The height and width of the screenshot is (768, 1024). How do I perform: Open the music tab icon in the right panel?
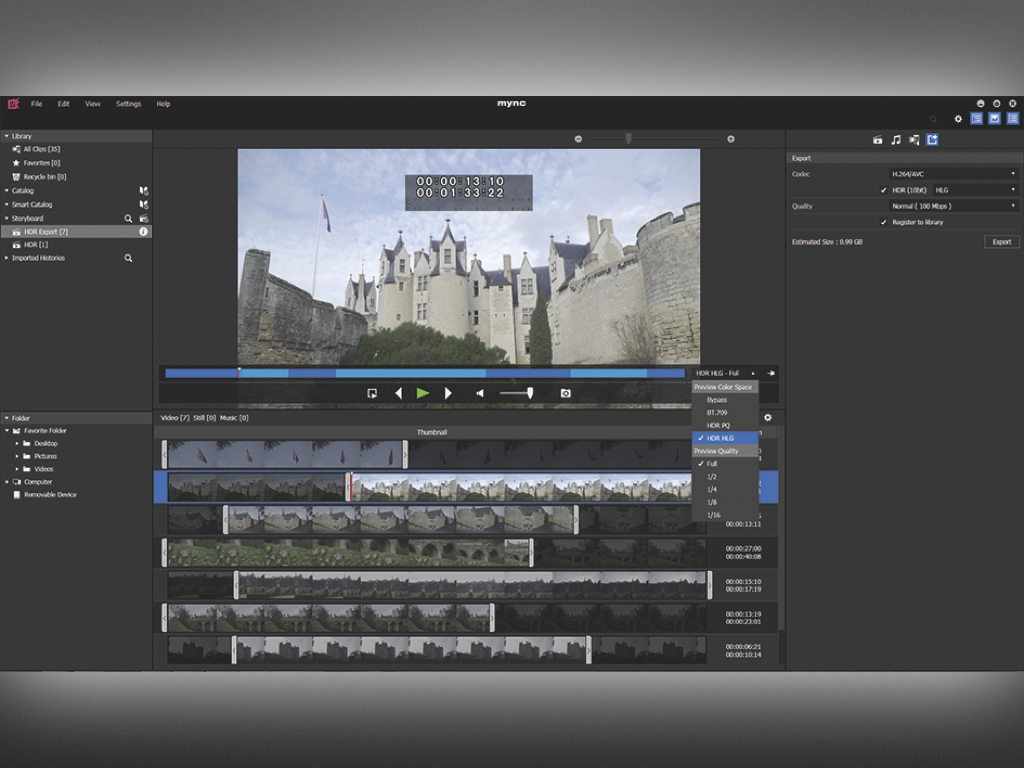click(896, 140)
